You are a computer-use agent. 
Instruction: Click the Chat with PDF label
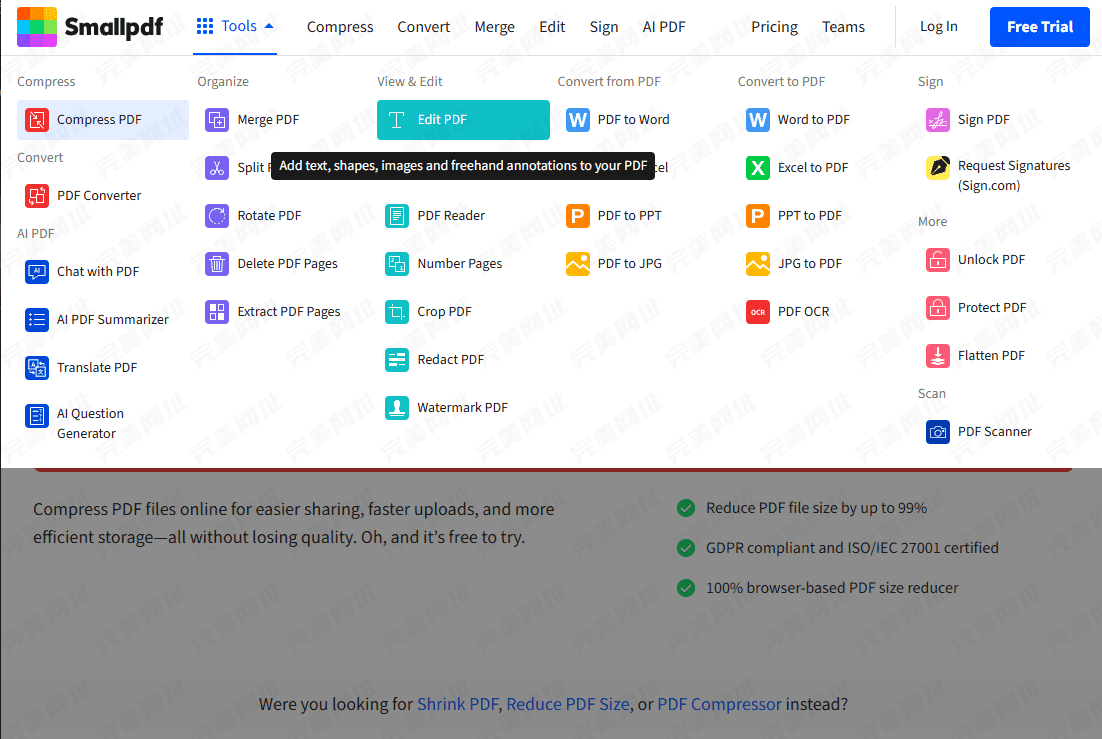[98, 271]
